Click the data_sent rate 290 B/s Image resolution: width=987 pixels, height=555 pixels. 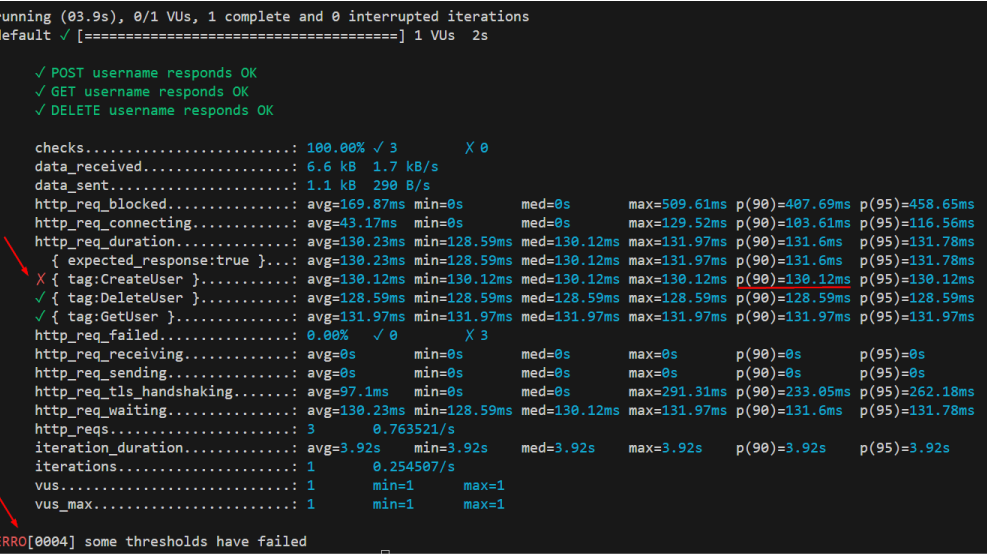click(x=401, y=186)
